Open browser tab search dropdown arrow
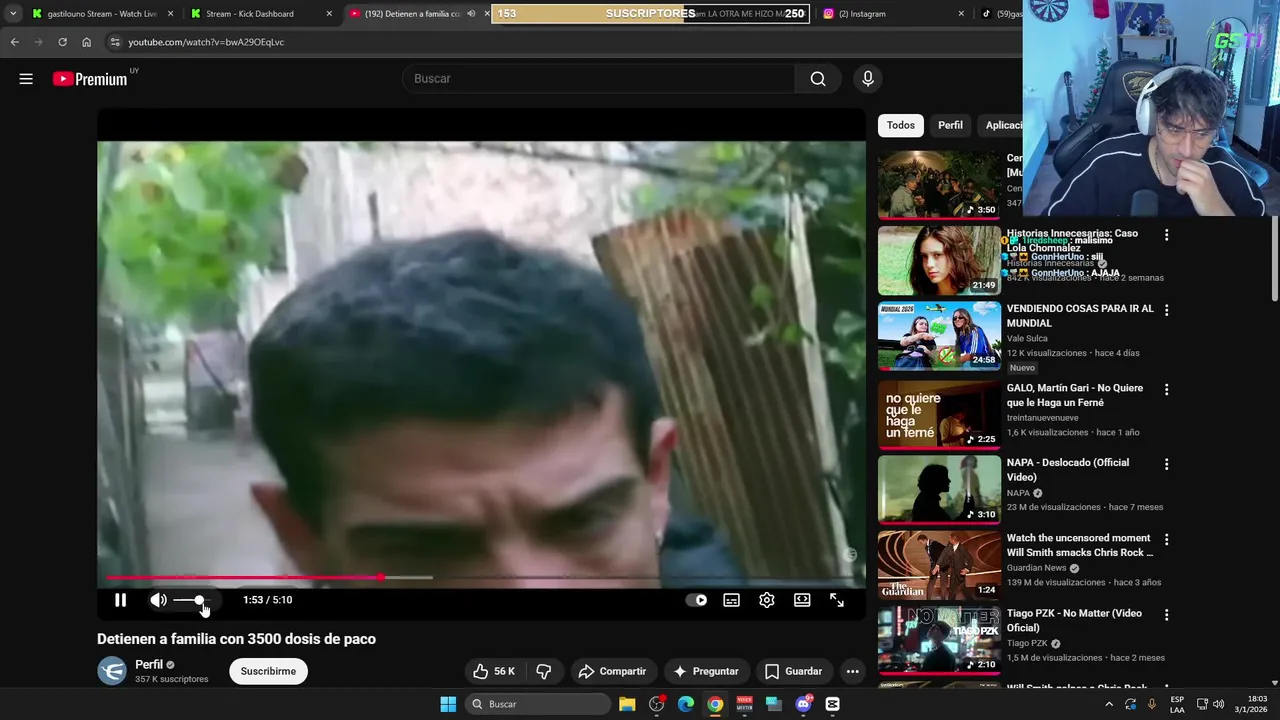Viewport: 1280px width, 720px height. point(13,14)
